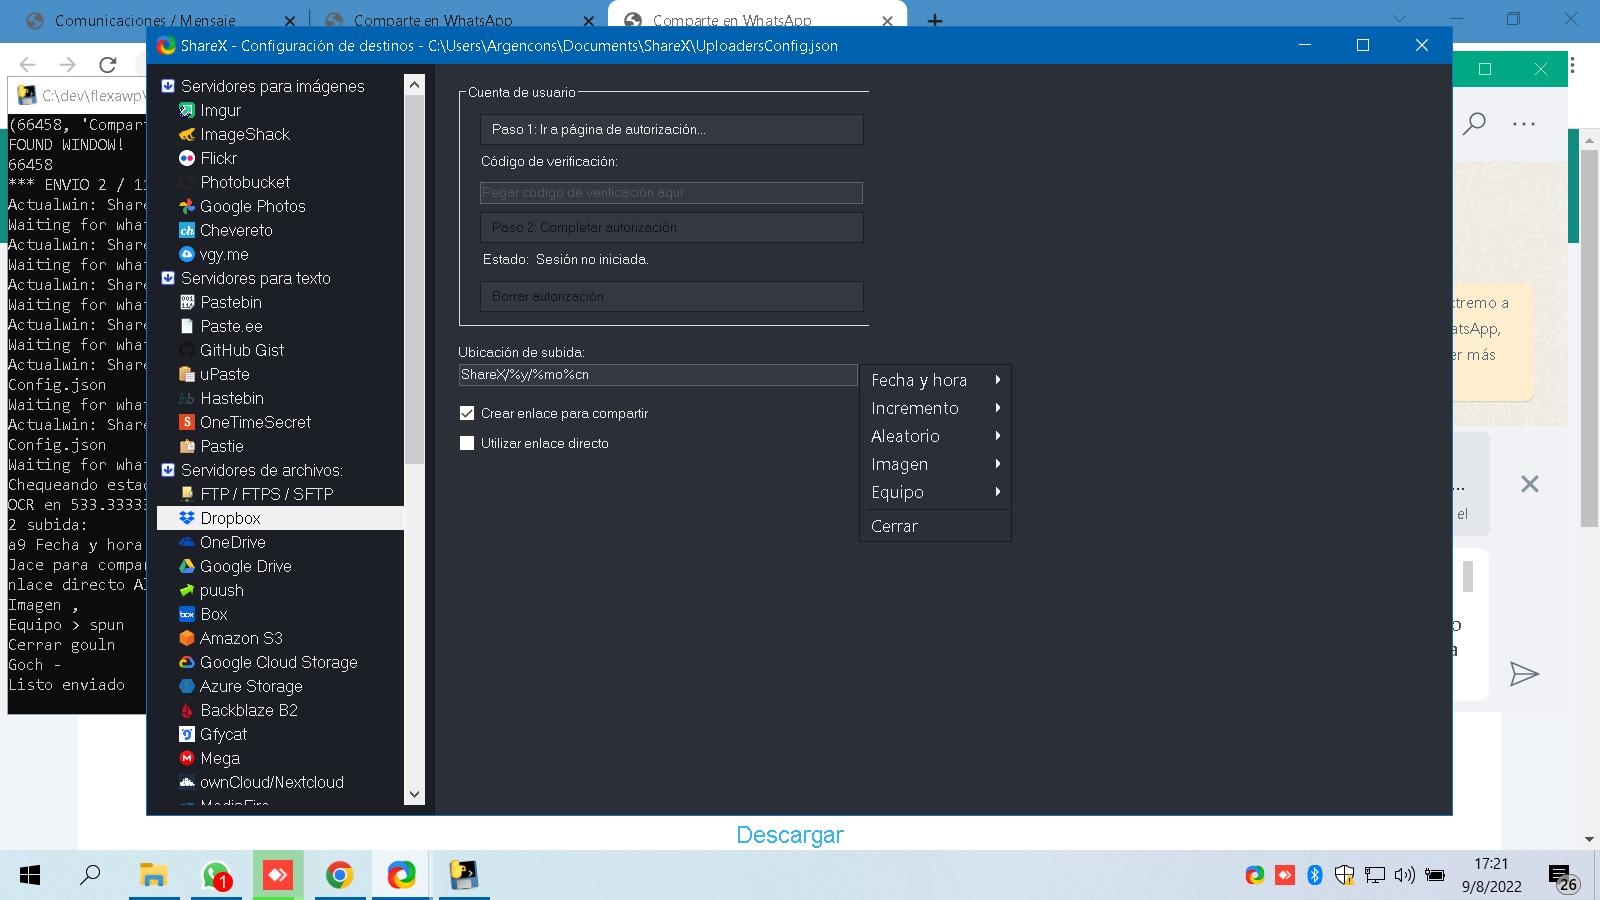
Task: Collapse Servidores para imágenes category
Action: click(168, 86)
